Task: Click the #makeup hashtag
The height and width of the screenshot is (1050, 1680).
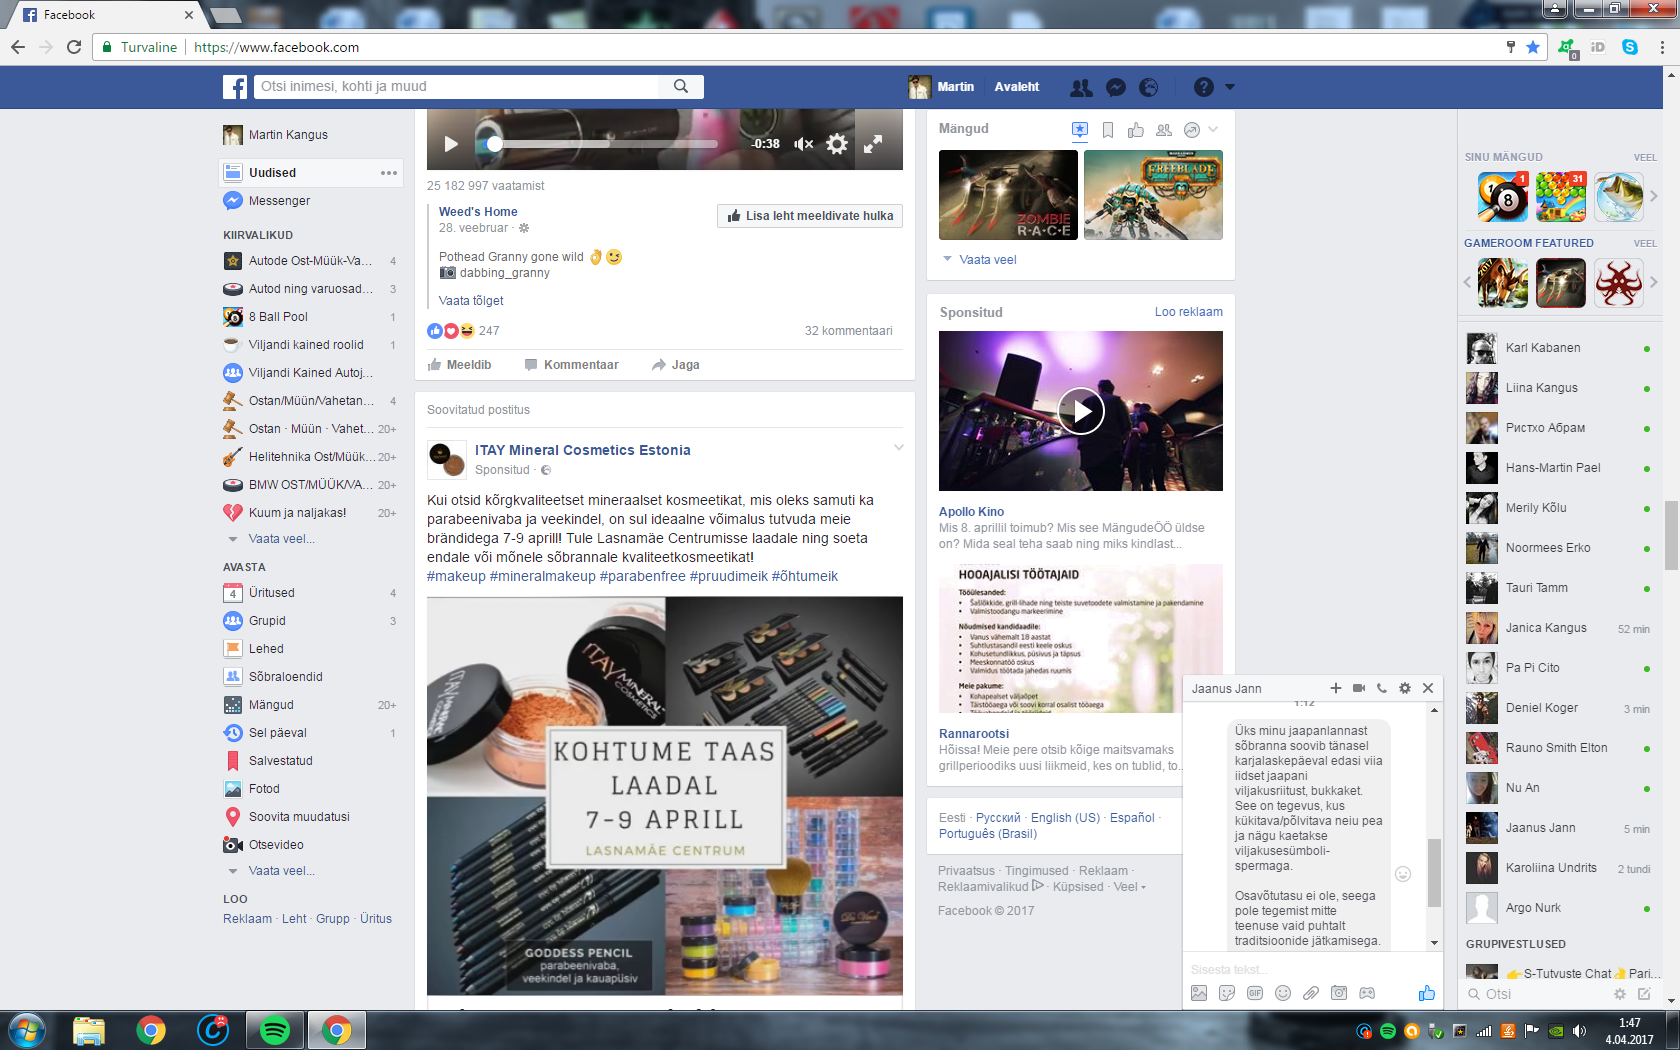Action: 456,576
